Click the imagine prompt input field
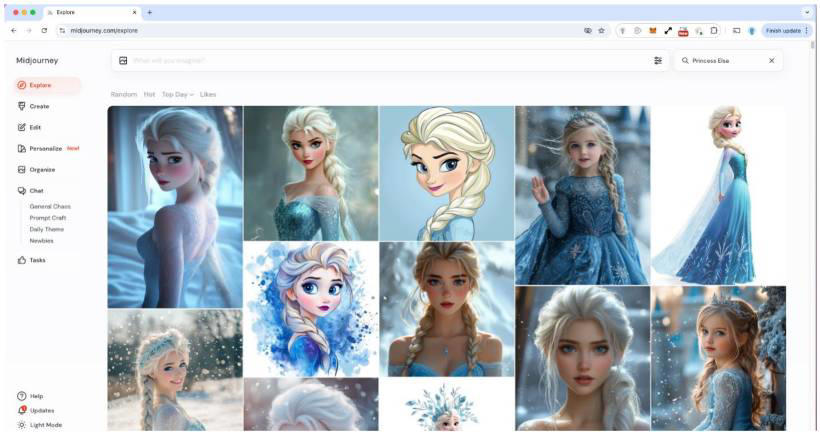The image size is (820, 441). coord(390,61)
